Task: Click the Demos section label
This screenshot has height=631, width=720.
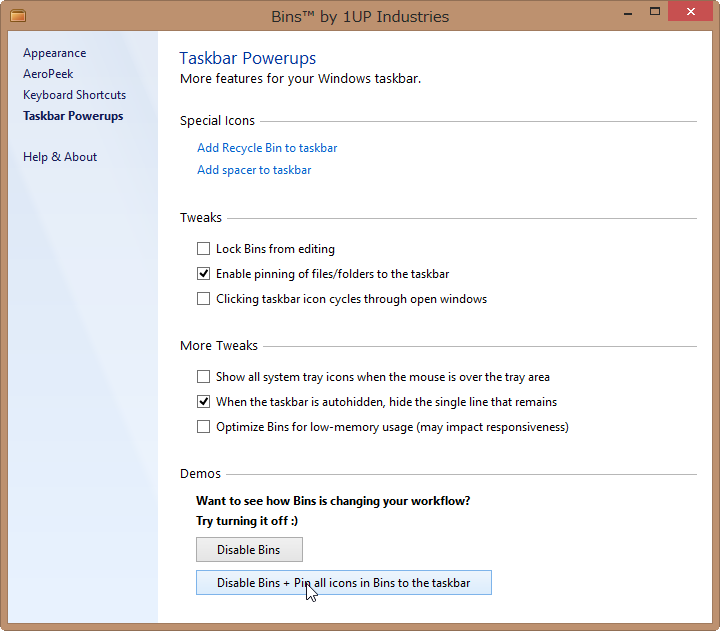Action: click(x=200, y=473)
